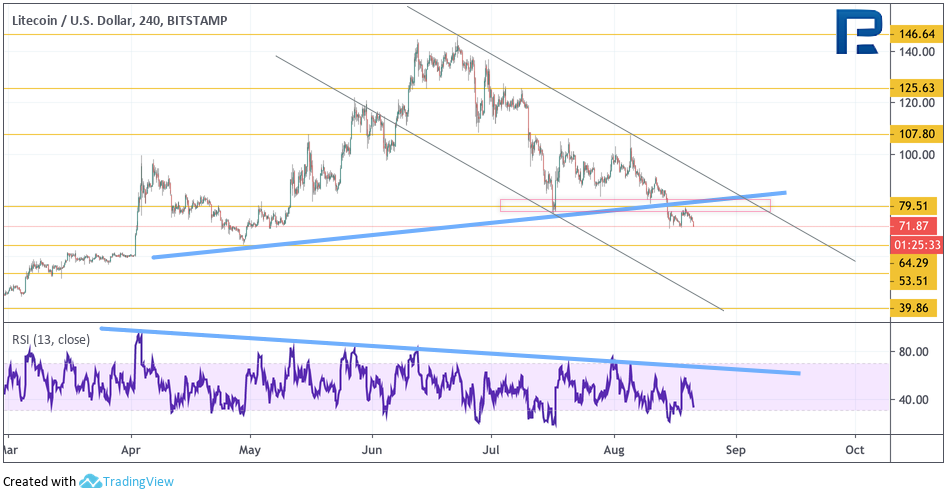Viewport: 948px width, 499px height.
Task: Click the red 71.87 current price tag
Action: (914, 226)
